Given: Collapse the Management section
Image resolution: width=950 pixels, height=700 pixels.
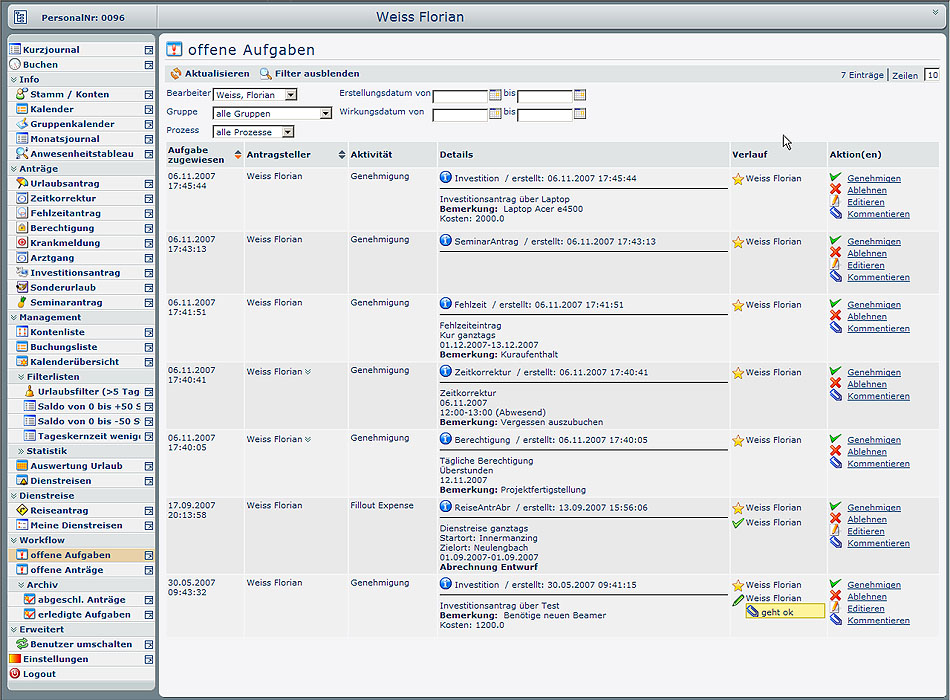Looking at the screenshot, I should [x=14, y=317].
